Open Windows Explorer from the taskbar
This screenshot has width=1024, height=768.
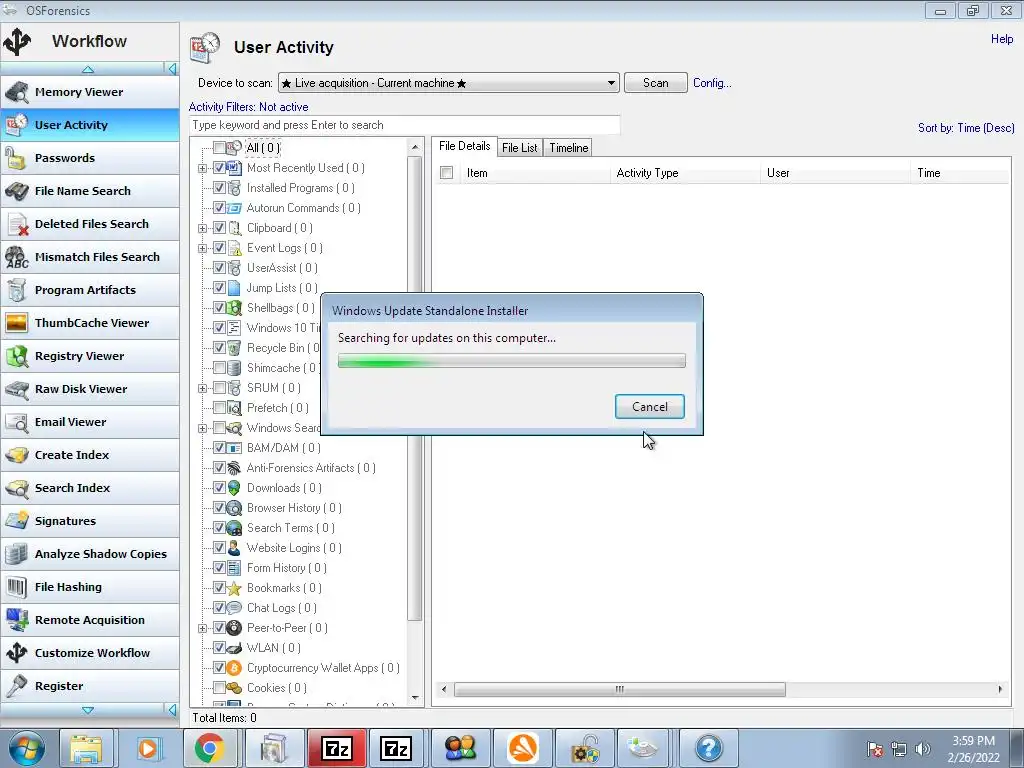coord(86,748)
